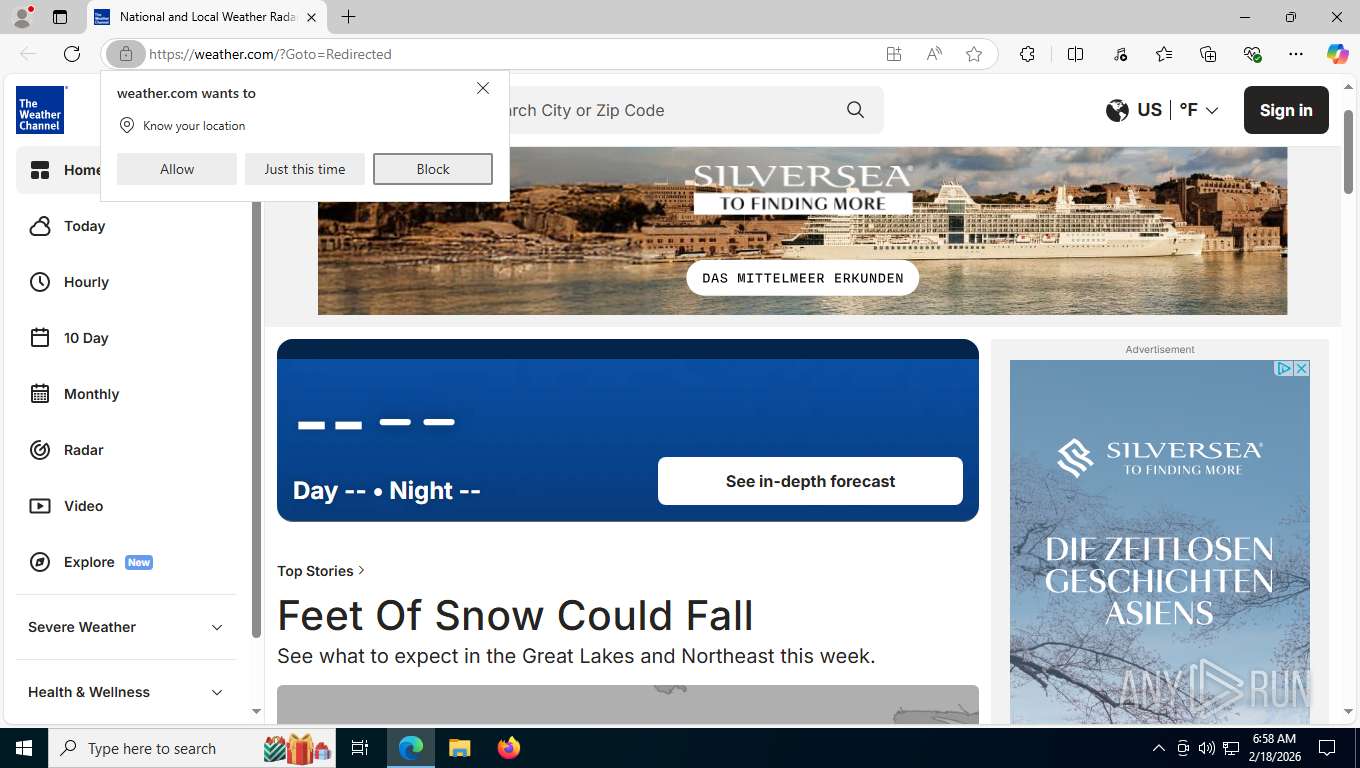Image resolution: width=1360 pixels, height=768 pixels.
Task: Open Browser essentials heart icon
Action: click(1252, 54)
